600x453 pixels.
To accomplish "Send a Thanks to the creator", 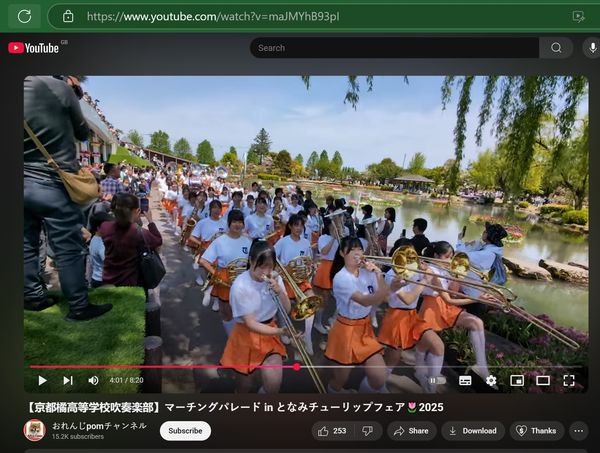I will click(536, 431).
